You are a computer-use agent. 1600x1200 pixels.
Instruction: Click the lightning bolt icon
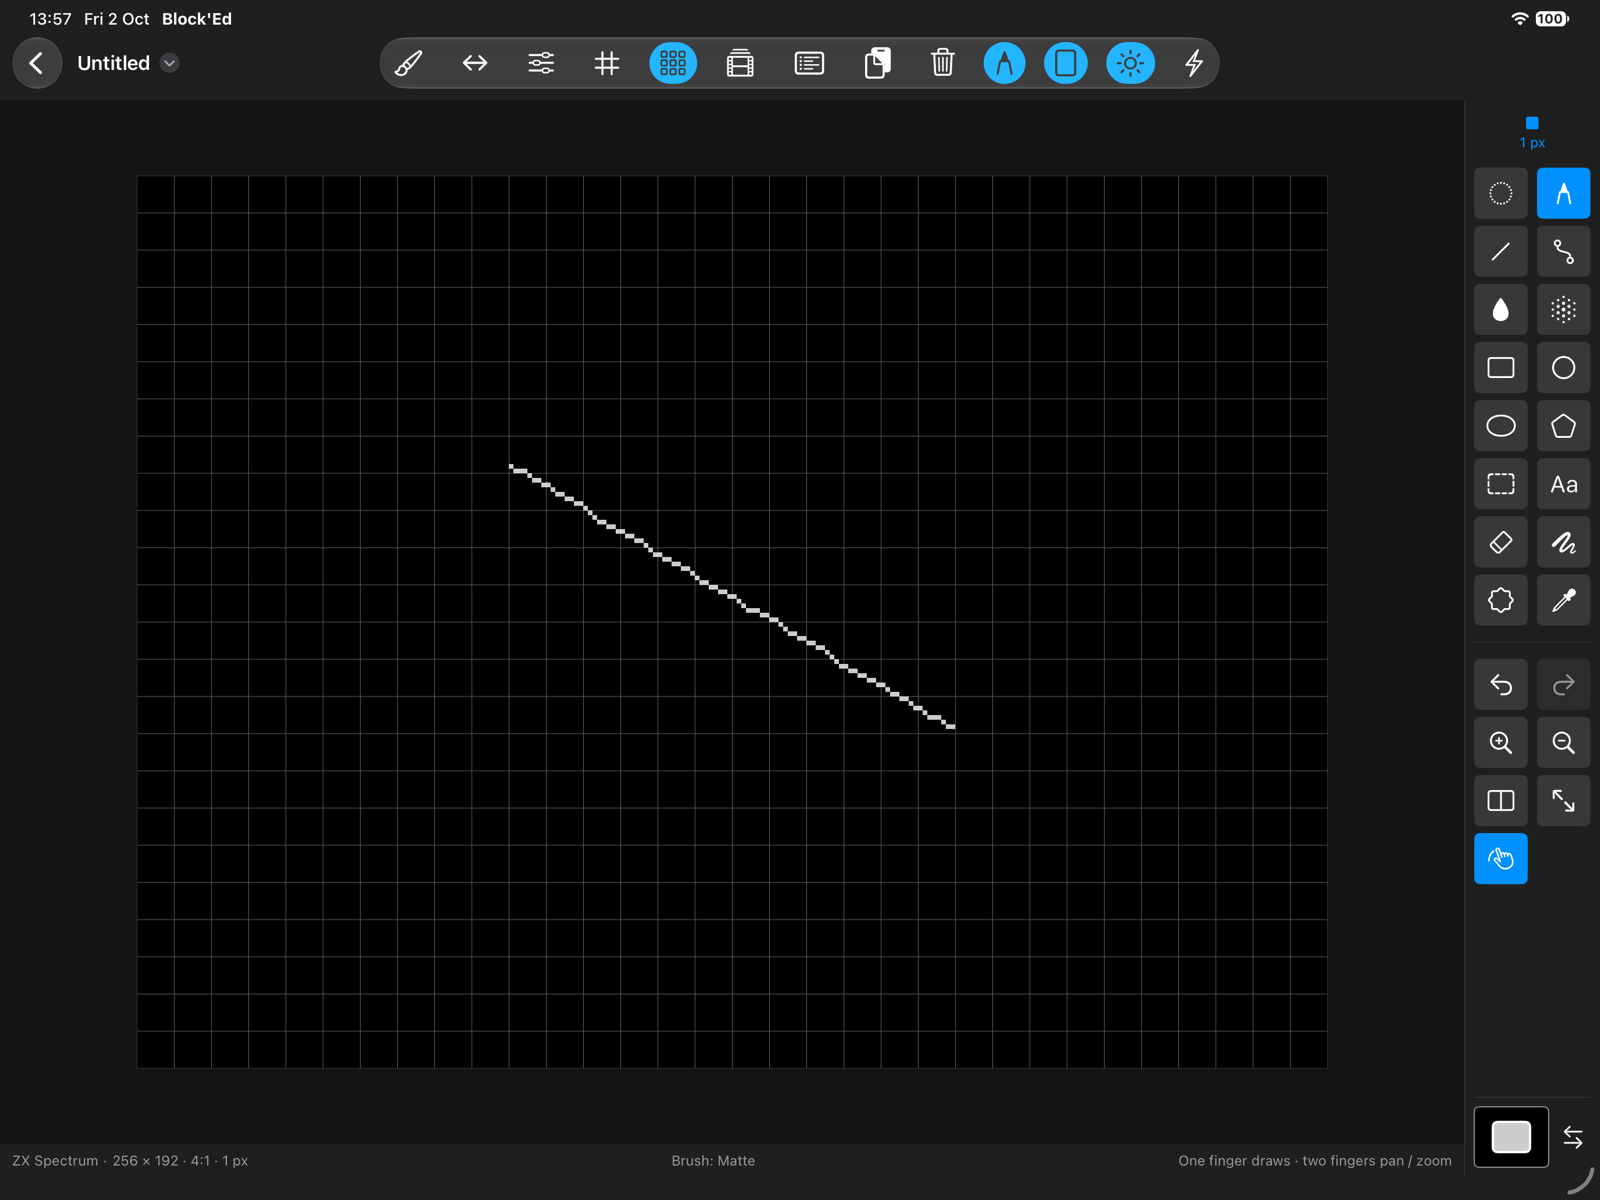[1194, 63]
